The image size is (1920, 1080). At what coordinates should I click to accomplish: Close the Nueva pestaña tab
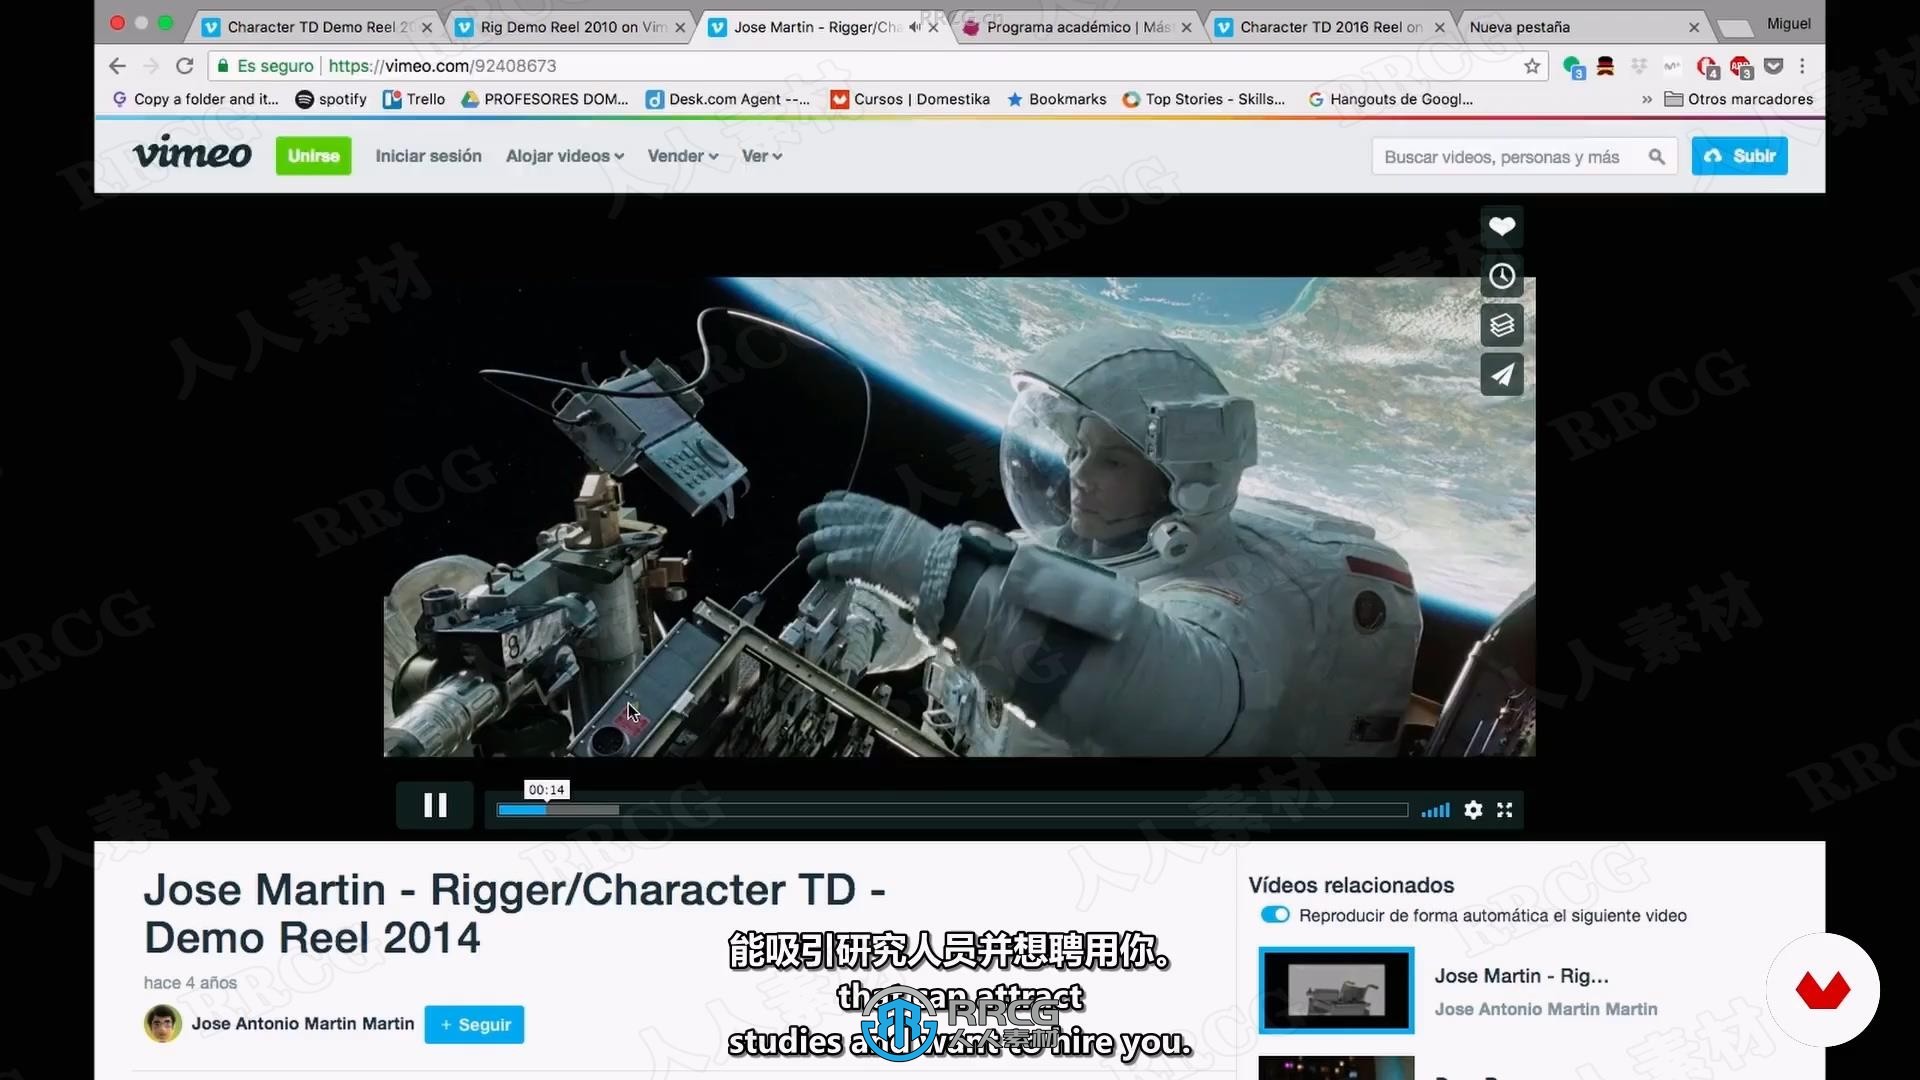[1694, 28]
